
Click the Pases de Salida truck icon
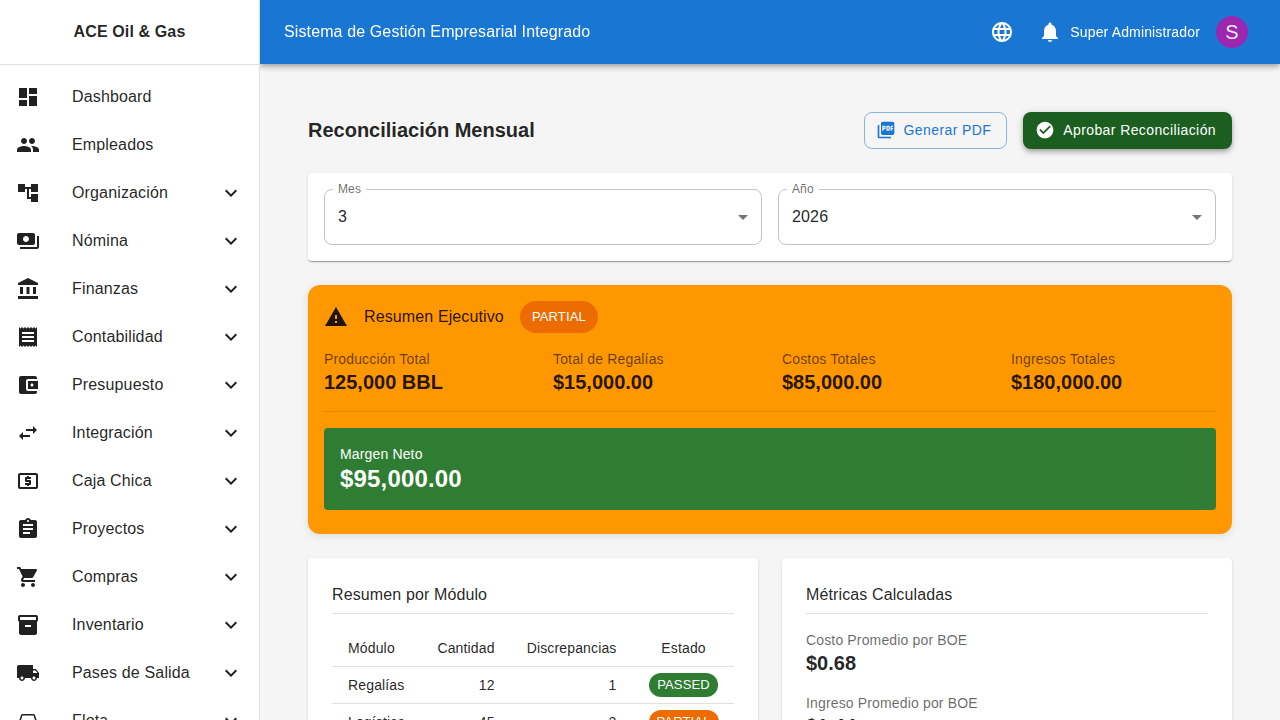click(28, 672)
